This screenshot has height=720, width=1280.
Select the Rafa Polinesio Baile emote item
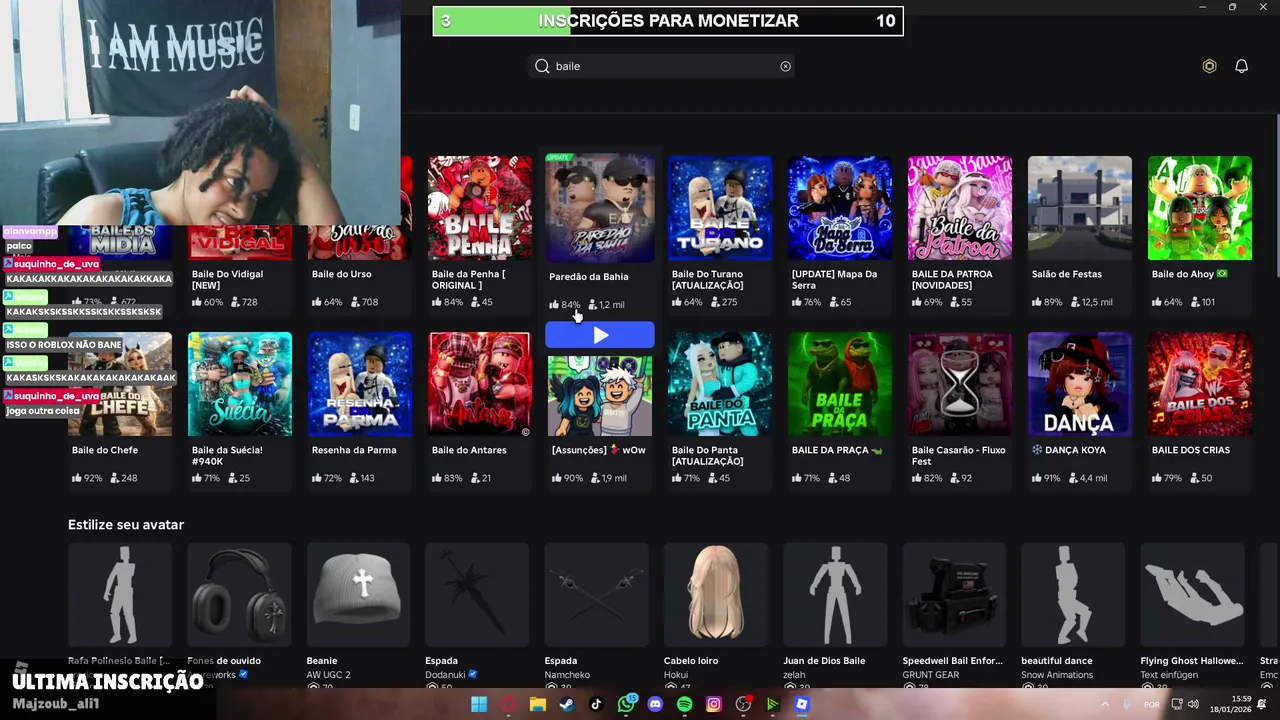(120, 596)
